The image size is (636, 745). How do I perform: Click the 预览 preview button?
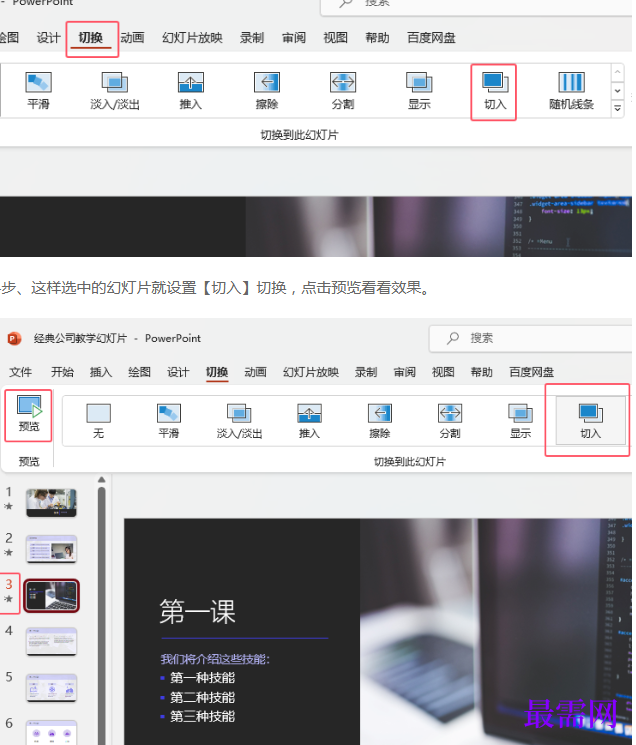(x=28, y=414)
